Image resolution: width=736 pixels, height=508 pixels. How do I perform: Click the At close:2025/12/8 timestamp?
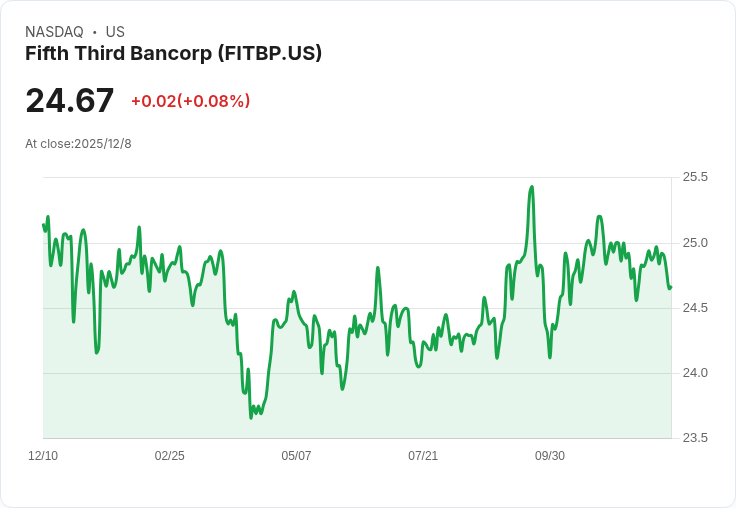click(x=78, y=144)
